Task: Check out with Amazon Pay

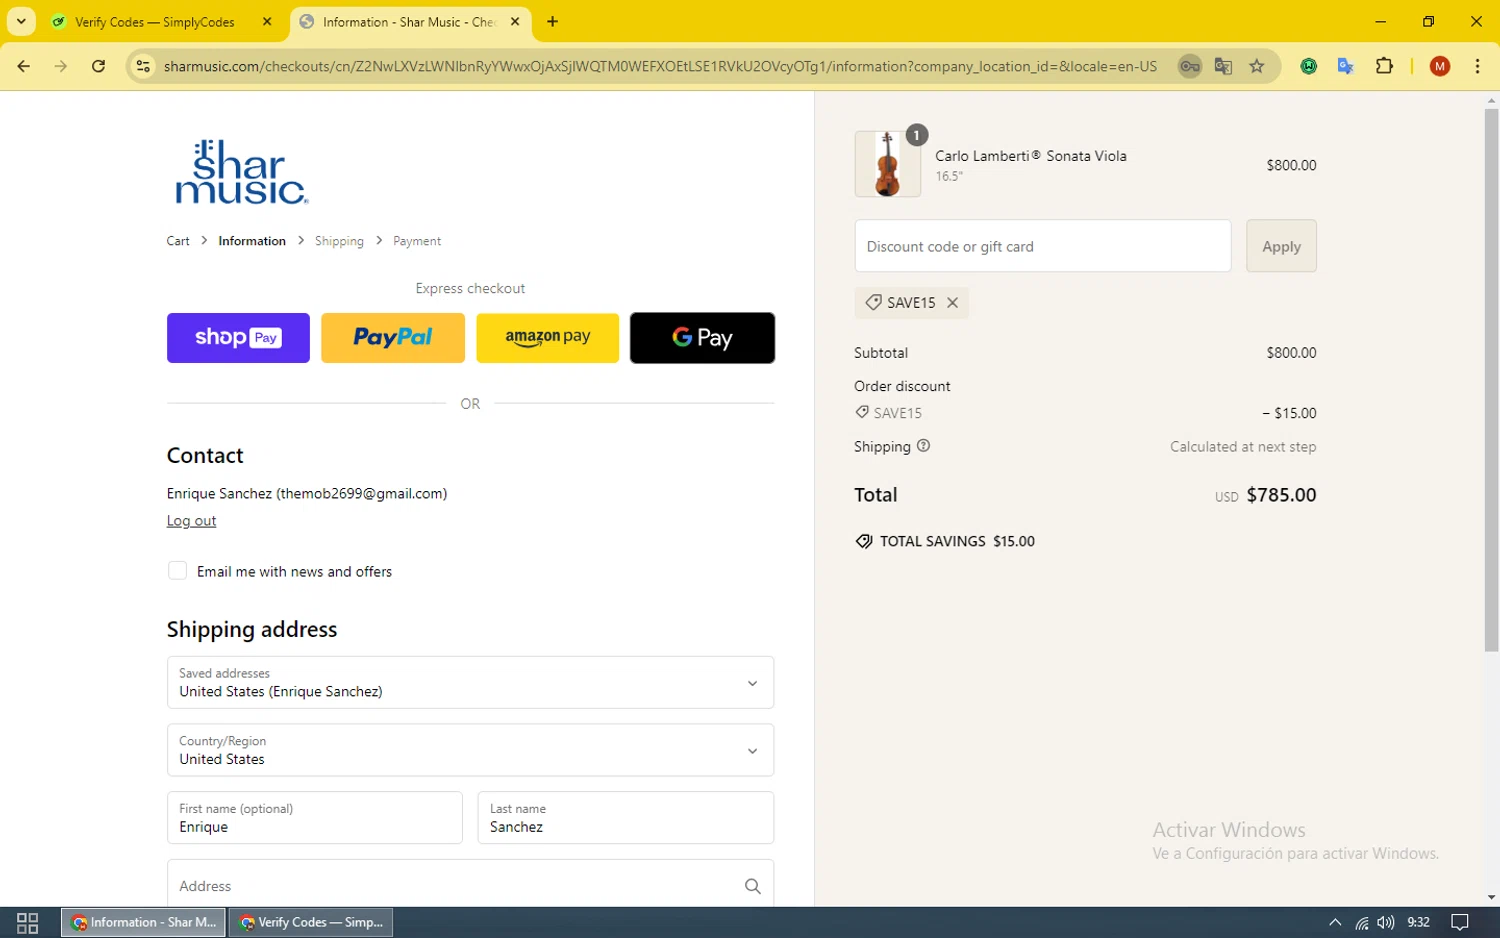Action: coord(547,337)
